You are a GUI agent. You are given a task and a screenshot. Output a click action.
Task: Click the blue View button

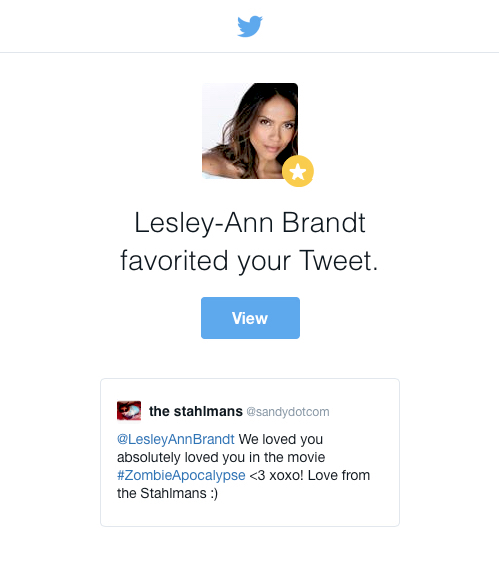250,318
